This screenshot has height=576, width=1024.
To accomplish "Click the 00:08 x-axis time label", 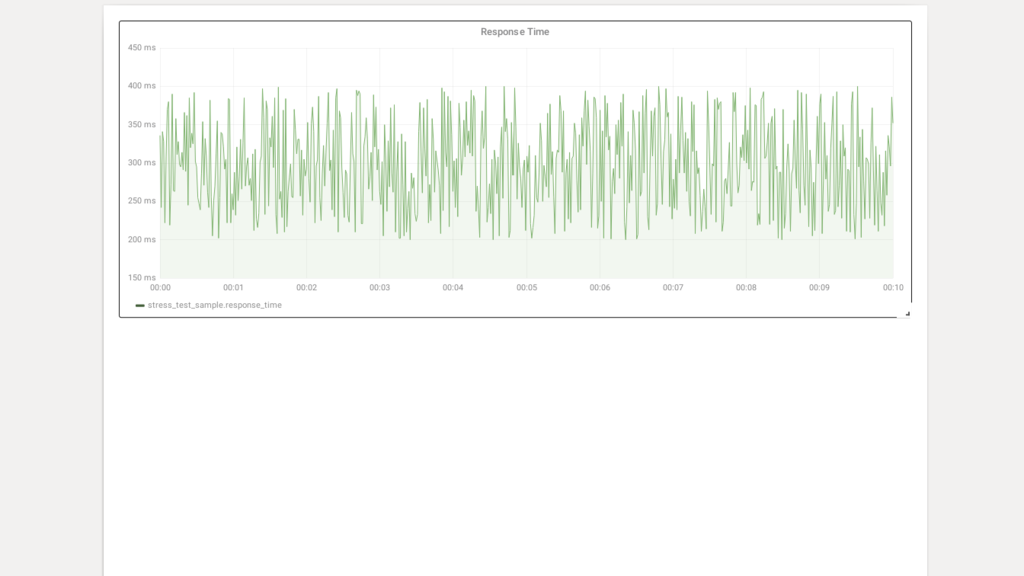I will click(746, 287).
